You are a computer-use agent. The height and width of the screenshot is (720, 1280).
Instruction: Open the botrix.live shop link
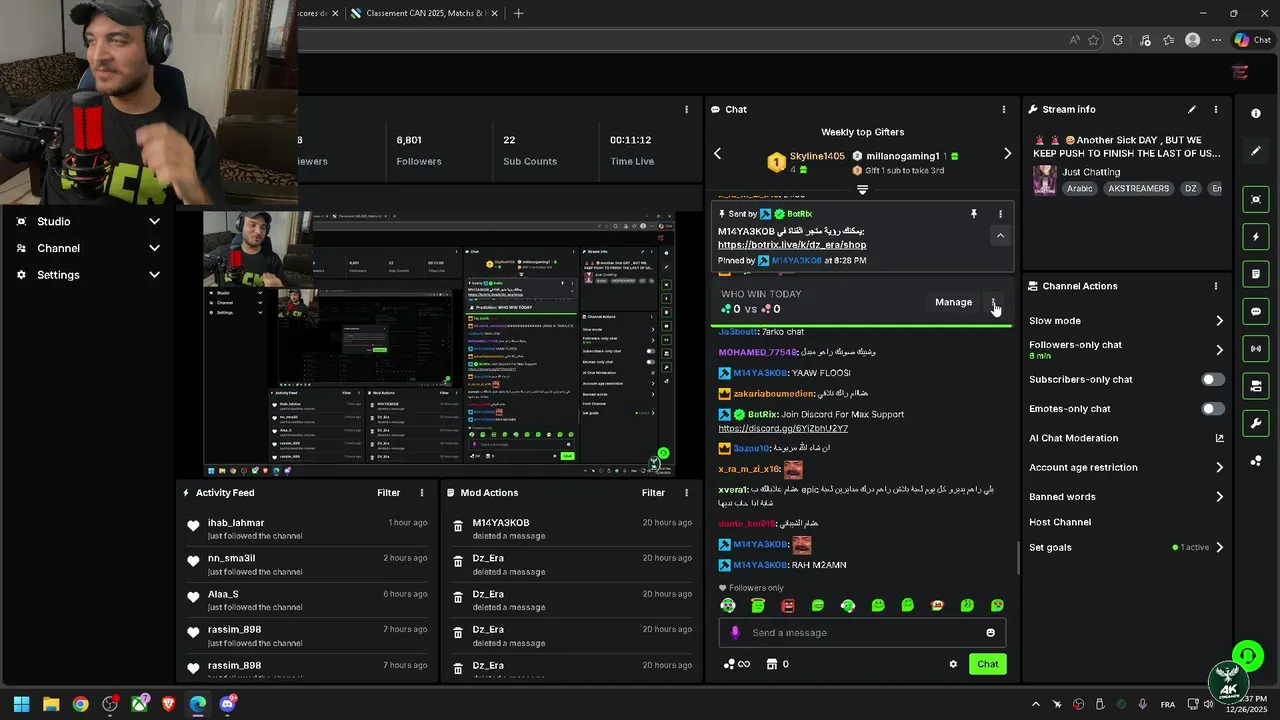pyautogui.click(x=792, y=245)
